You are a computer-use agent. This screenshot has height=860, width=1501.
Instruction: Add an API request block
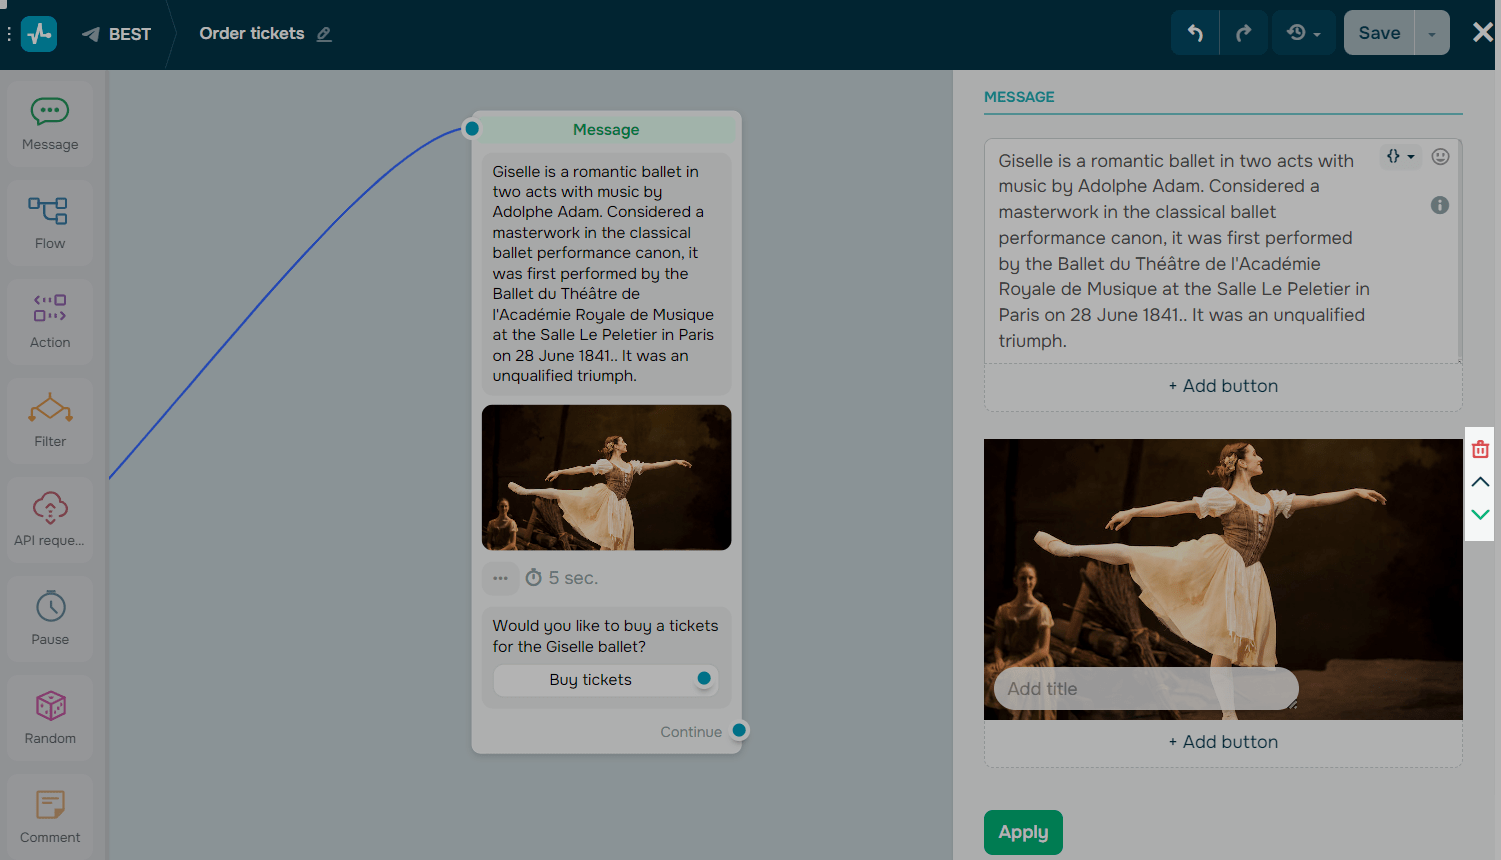(x=50, y=520)
